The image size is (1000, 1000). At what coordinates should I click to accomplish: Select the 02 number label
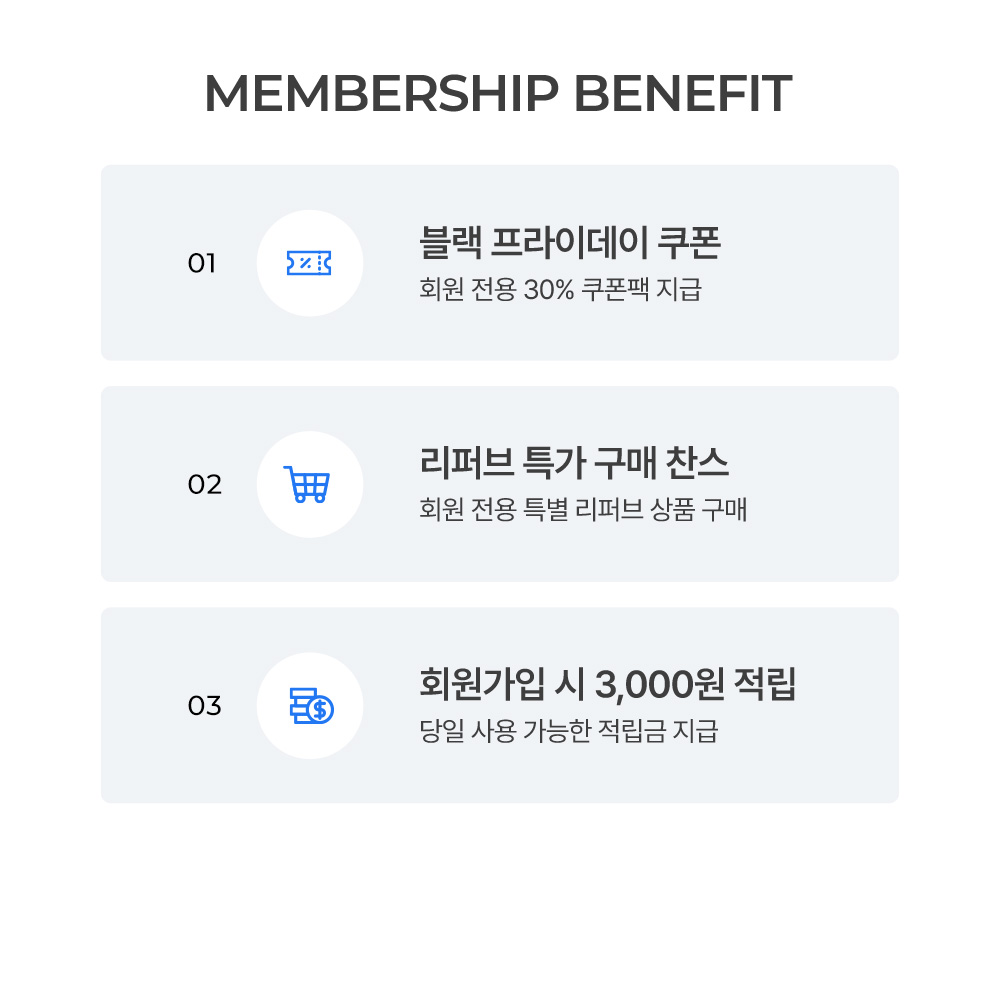coord(204,485)
